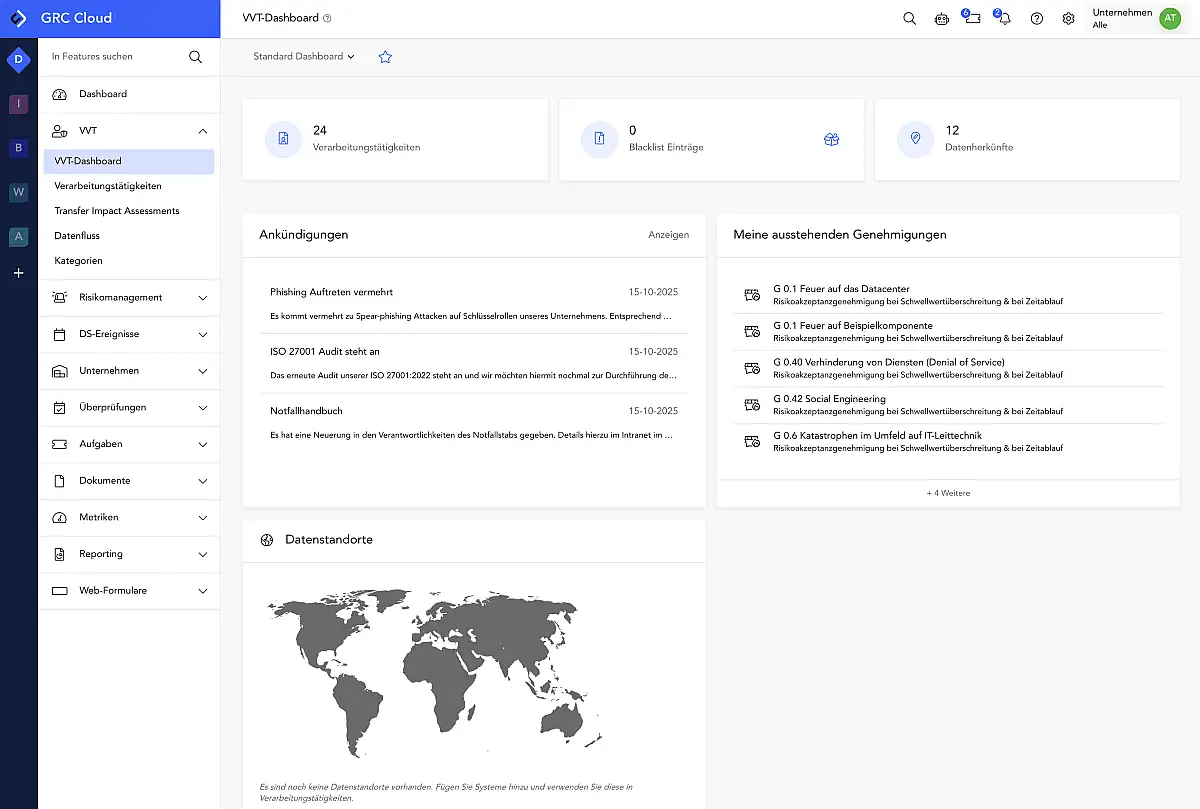
Task: Open the settings gear icon
Action: (1068, 19)
